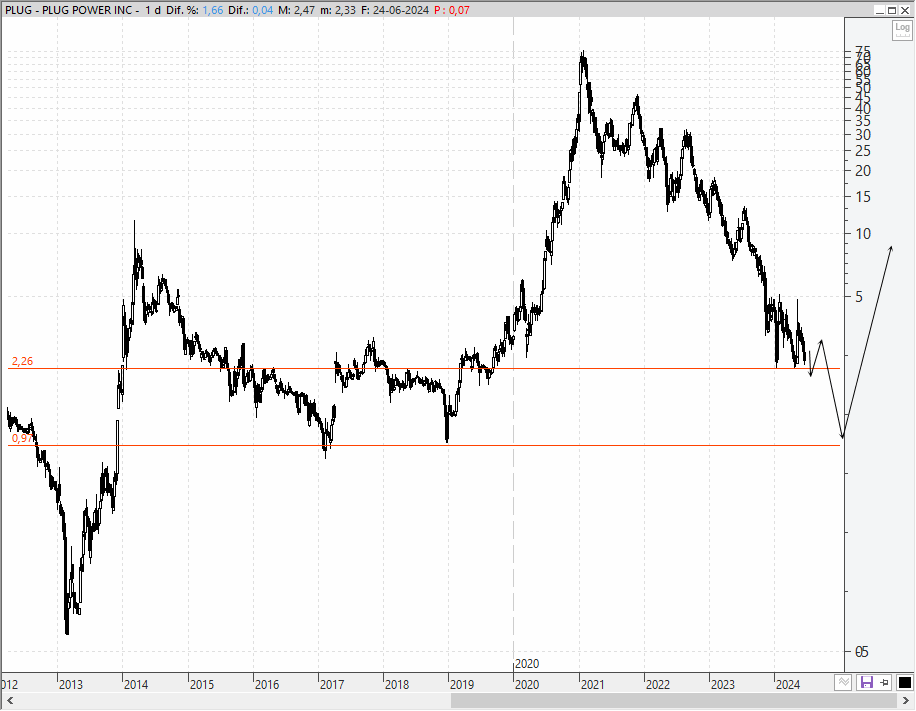The width and height of the screenshot is (916, 711).
Task: Click the 30 price axis label
Action: (863, 134)
